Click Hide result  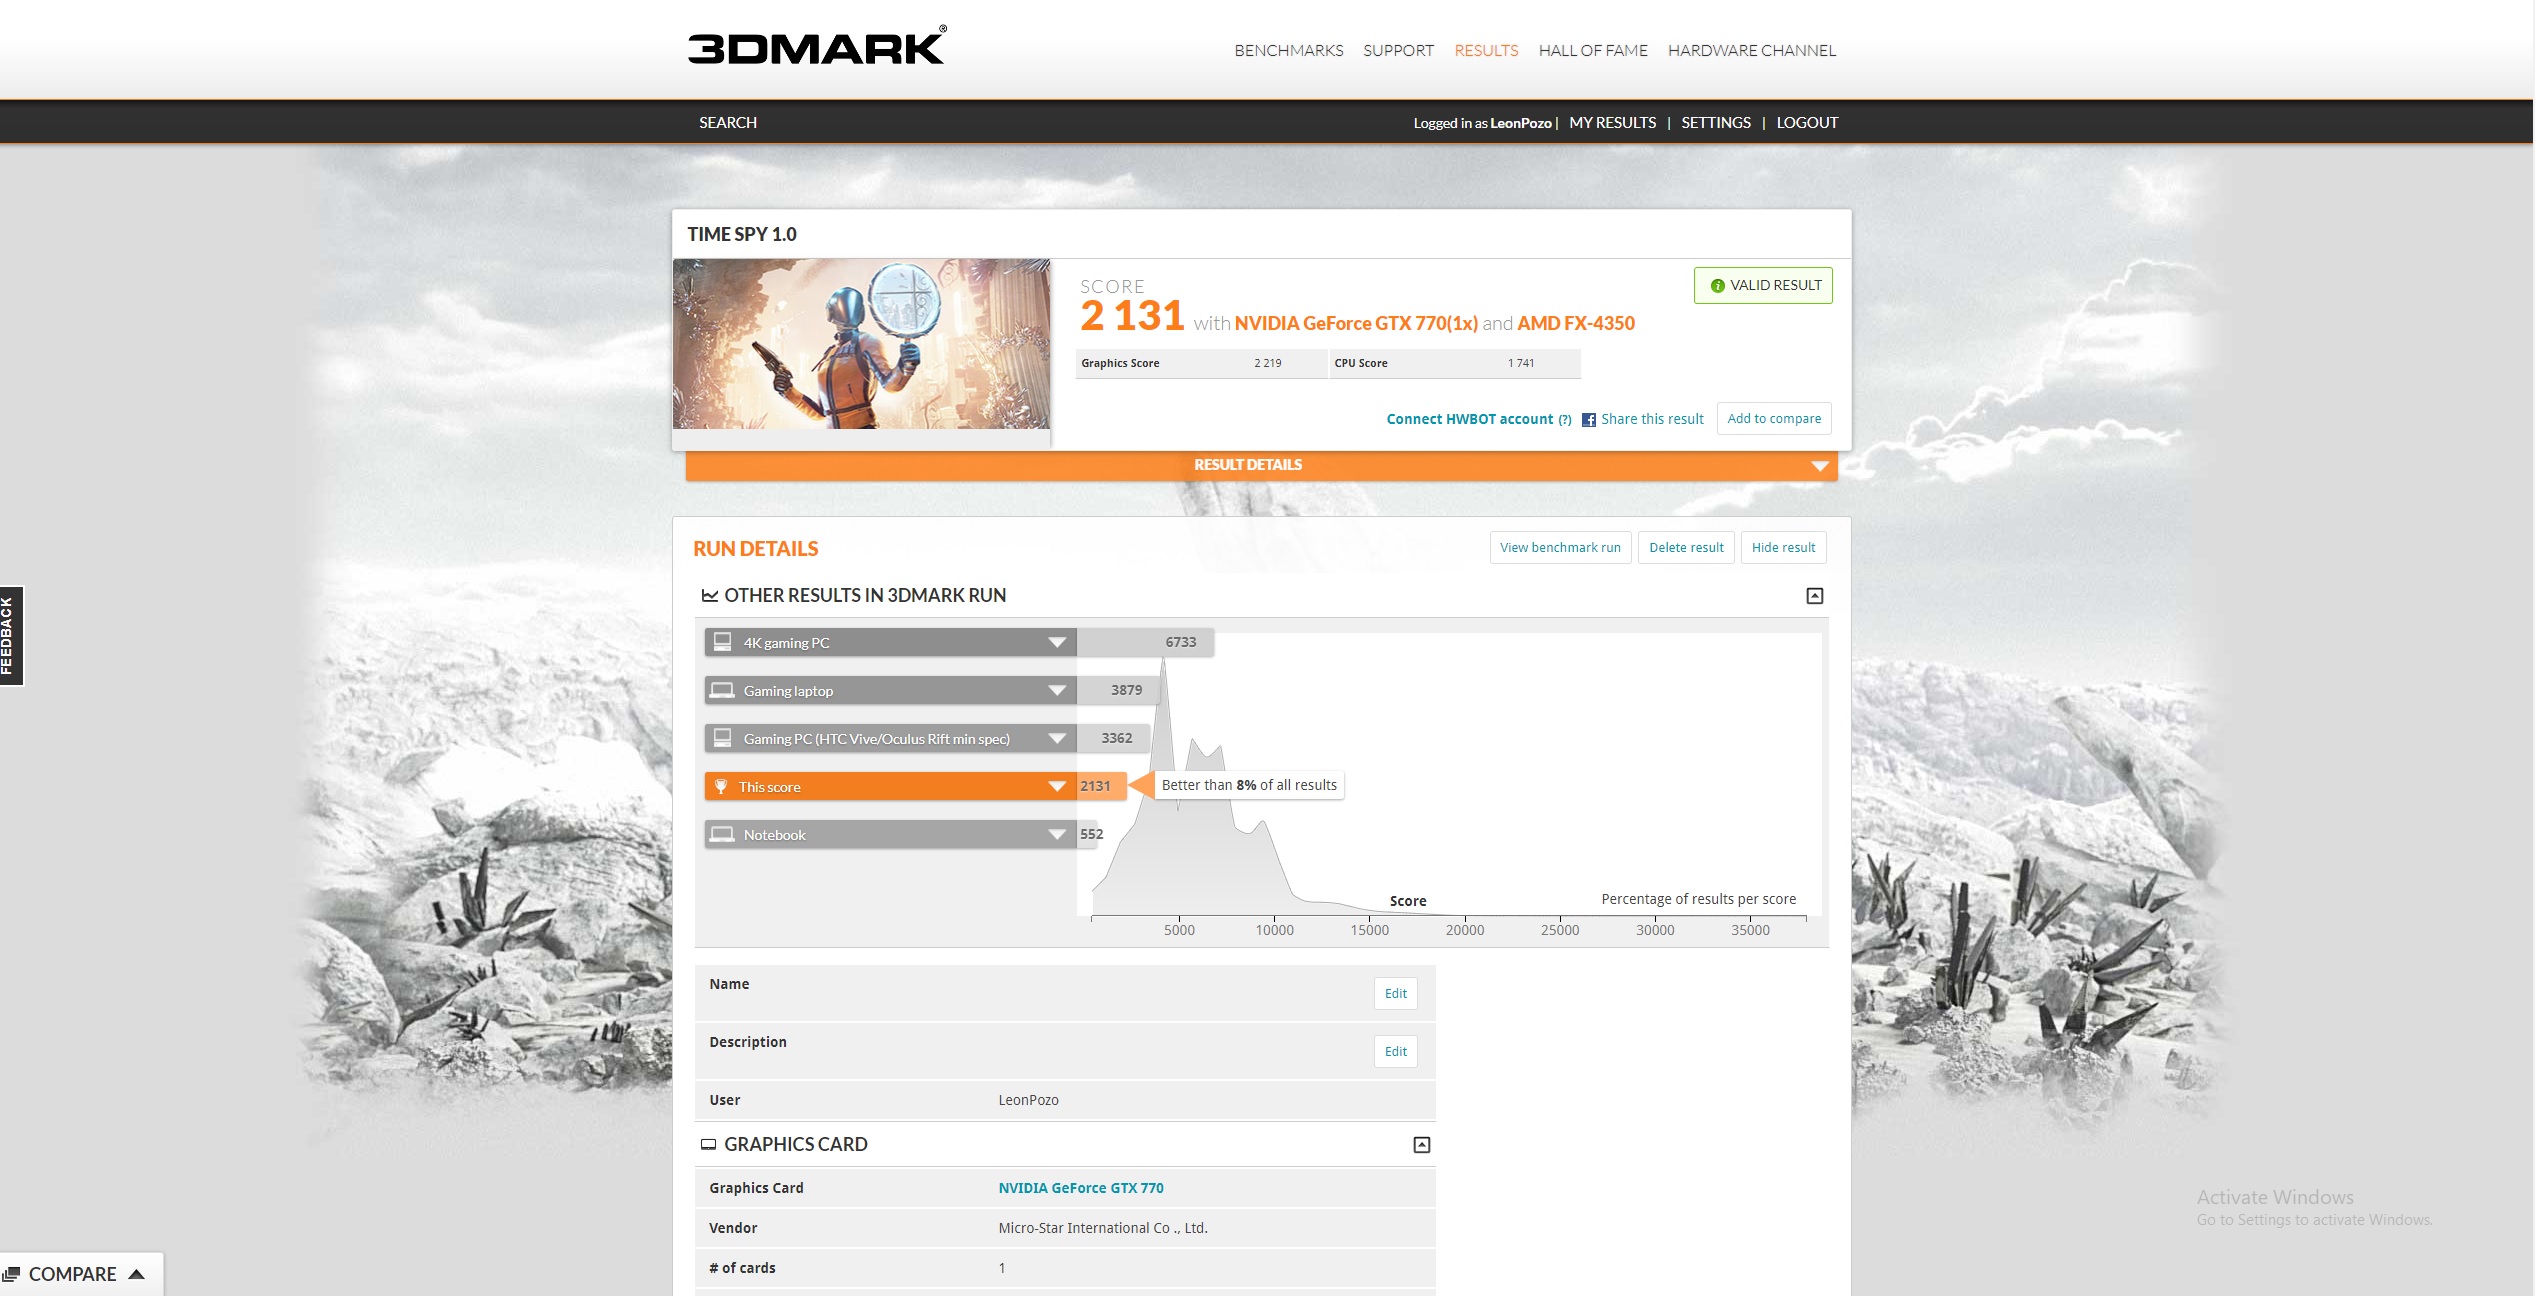pos(1782,547)
